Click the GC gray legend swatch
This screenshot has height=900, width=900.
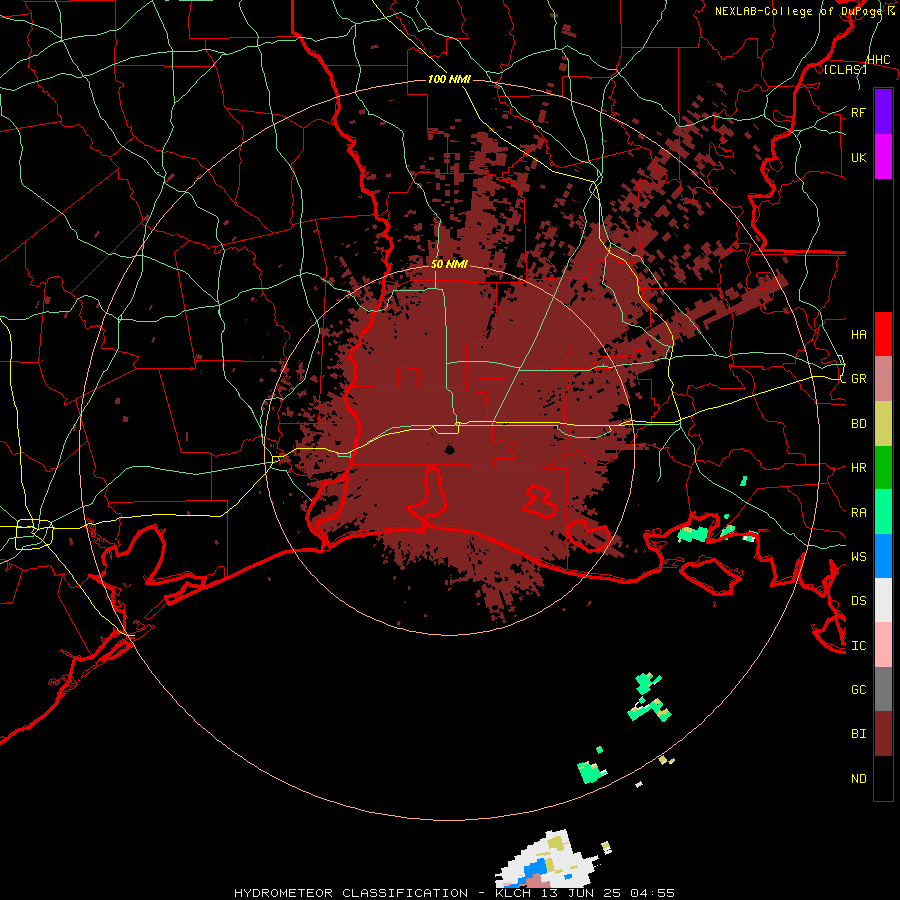point(883,689)
